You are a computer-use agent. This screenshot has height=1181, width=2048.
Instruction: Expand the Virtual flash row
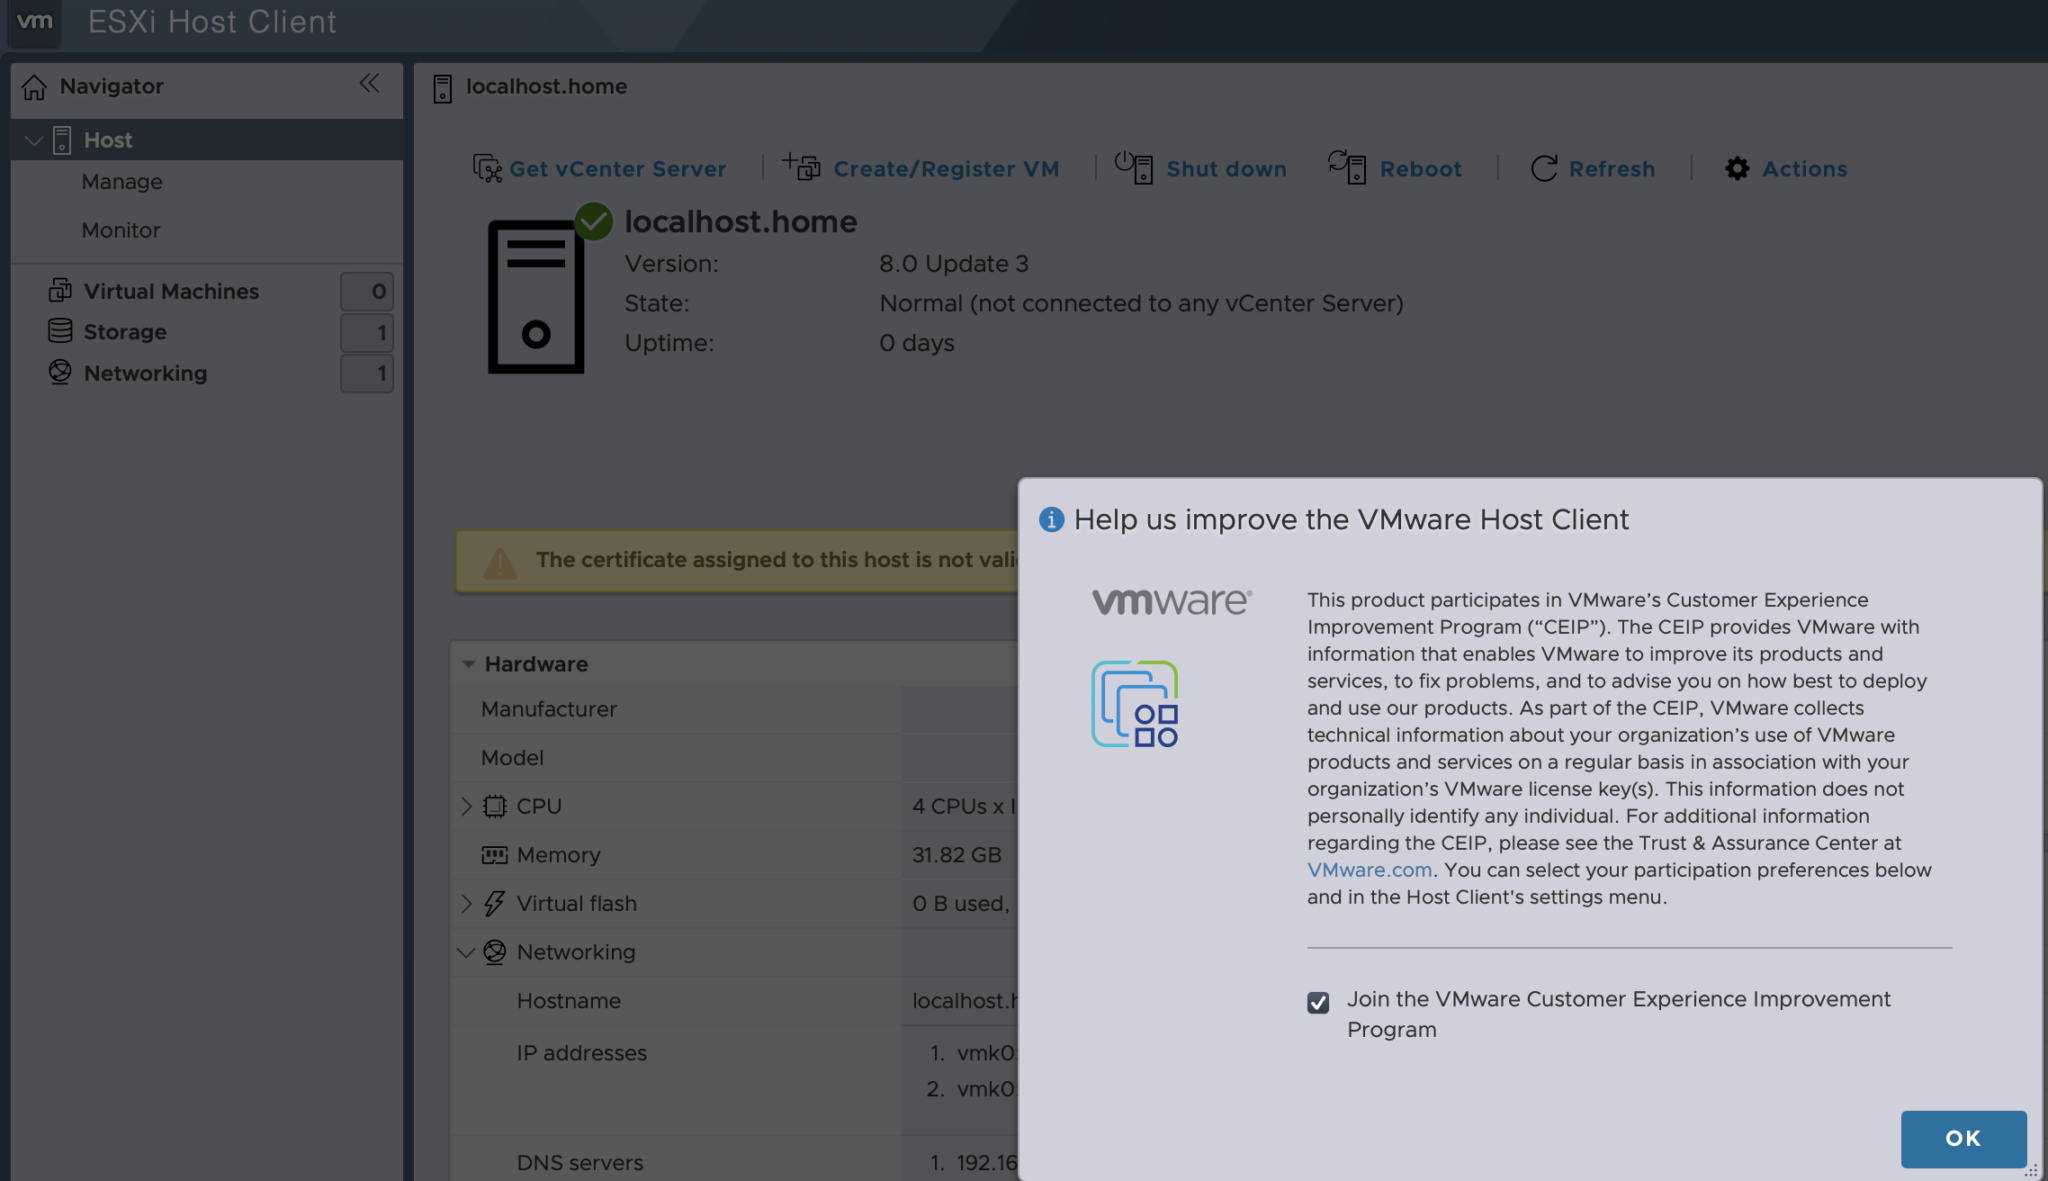point(466,903)
